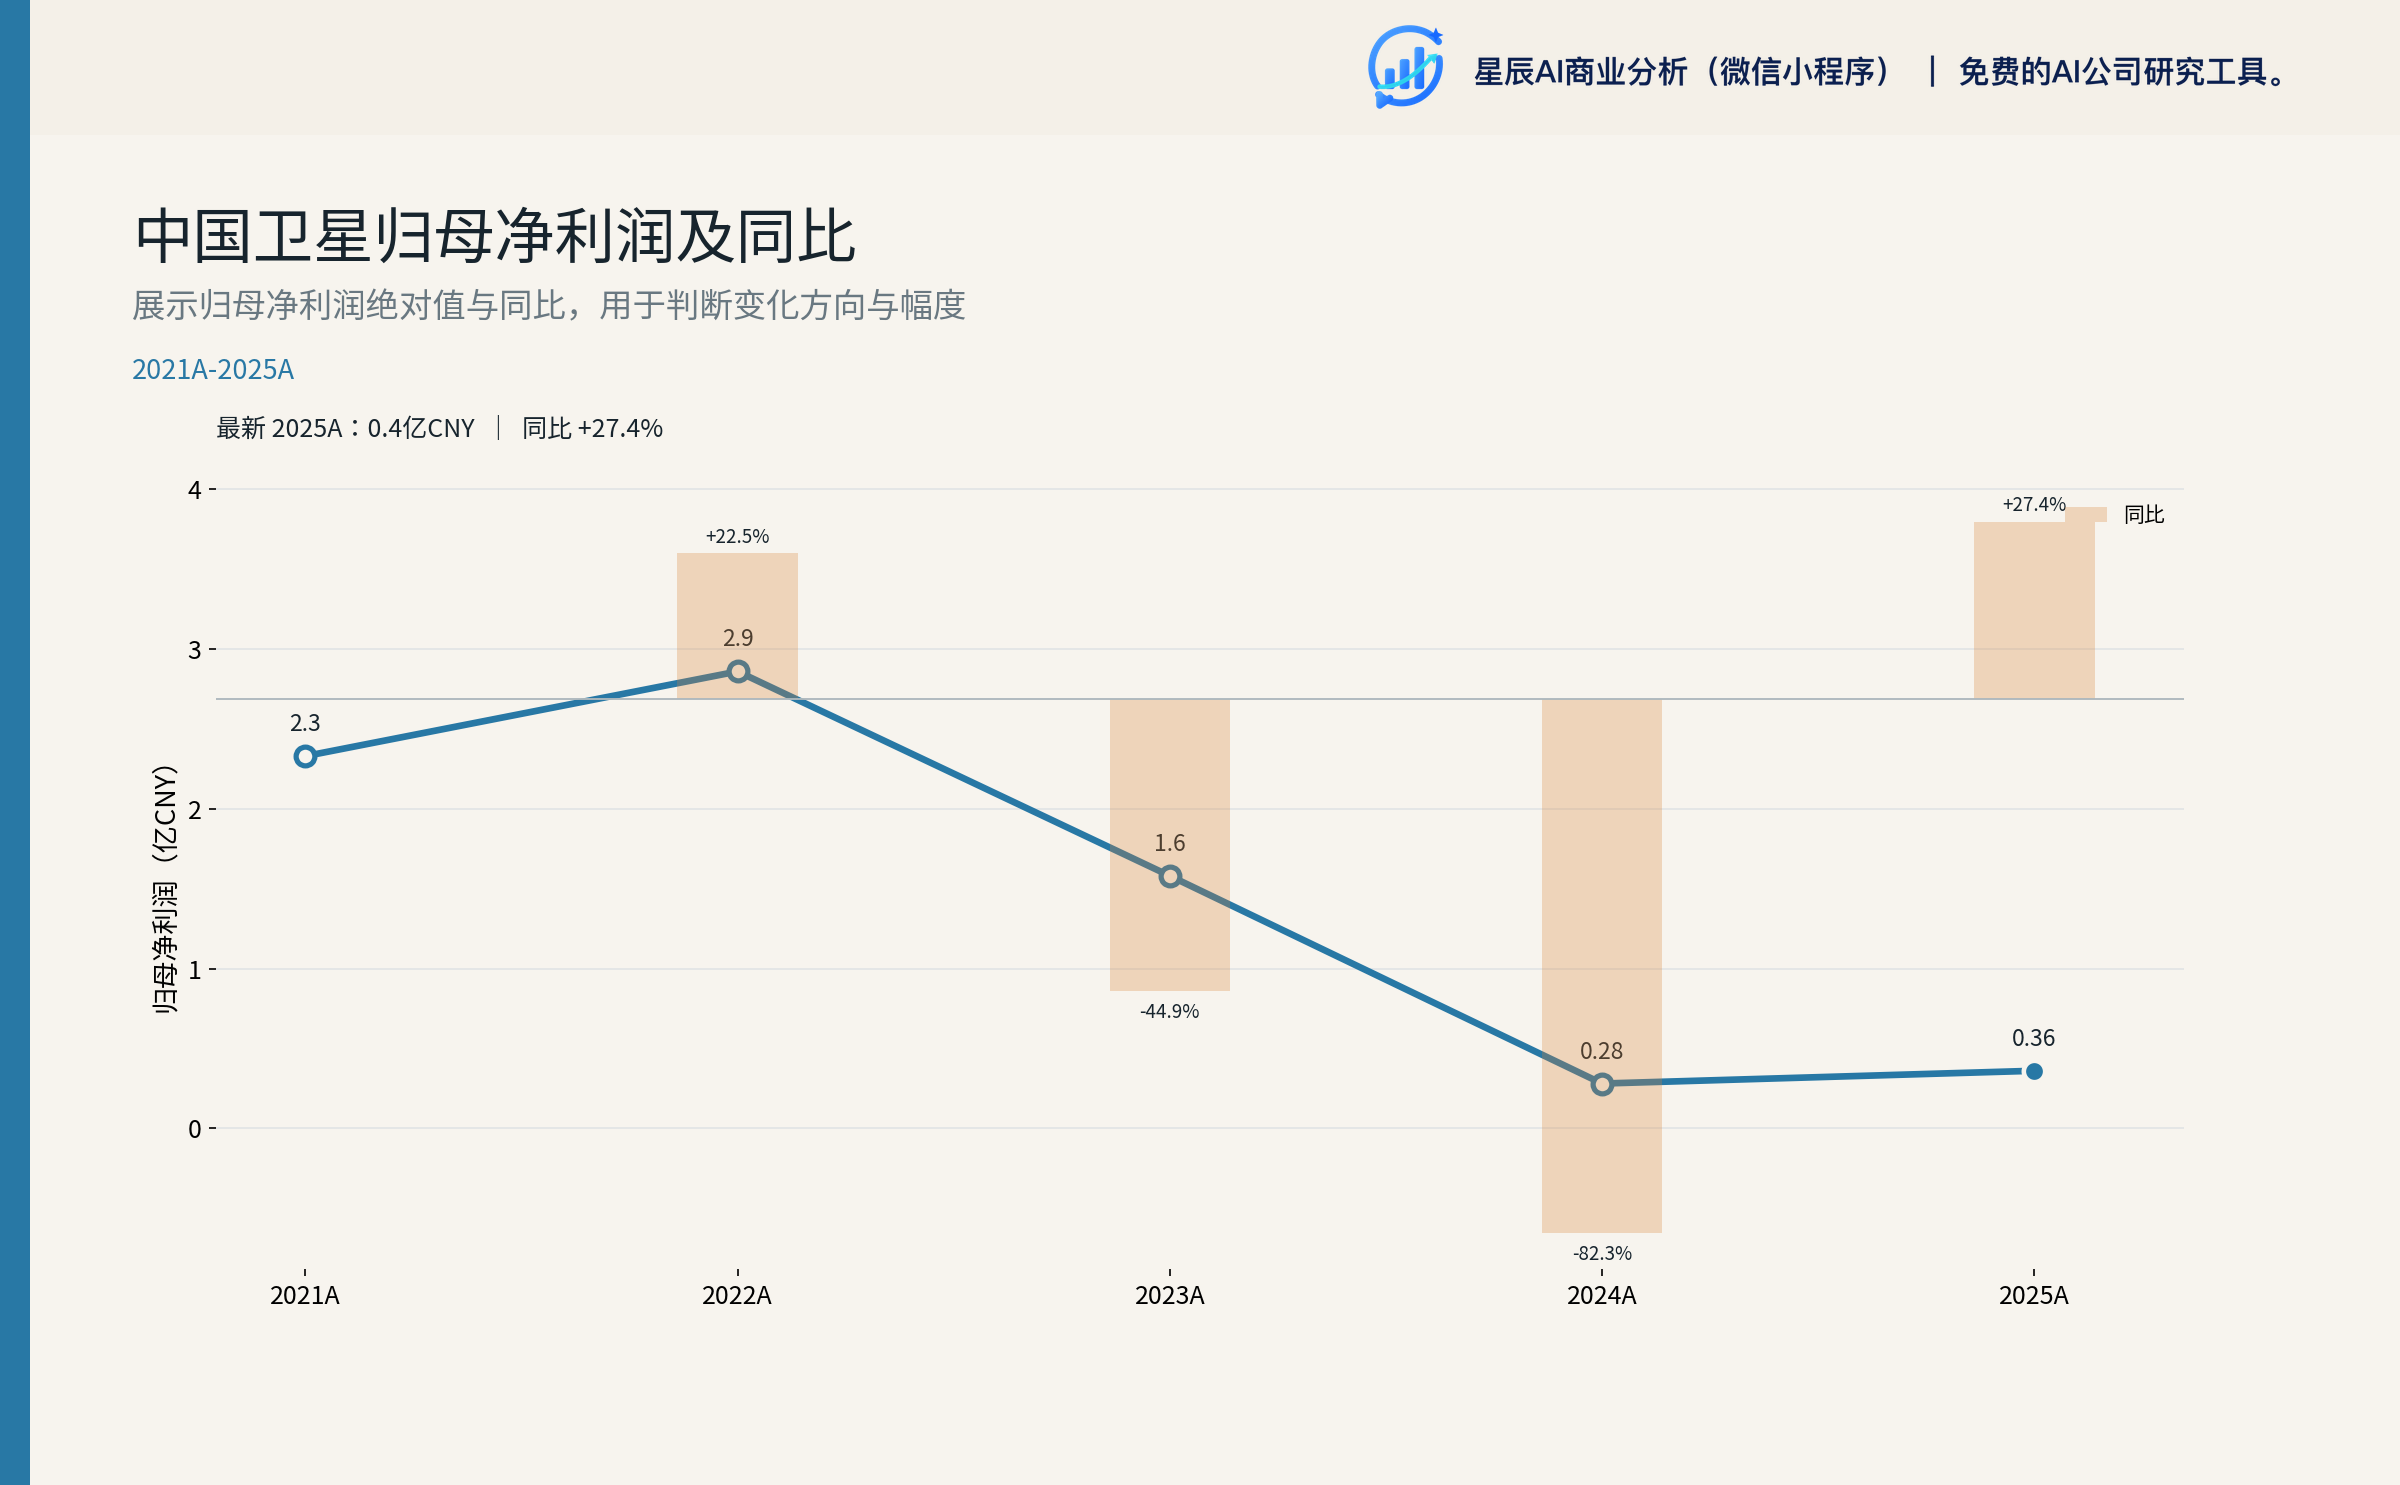Click the 2023A negative year-over-year bar
Image resolution: width=2400 pixels, height=1485 pixels.
[1170, 845]
